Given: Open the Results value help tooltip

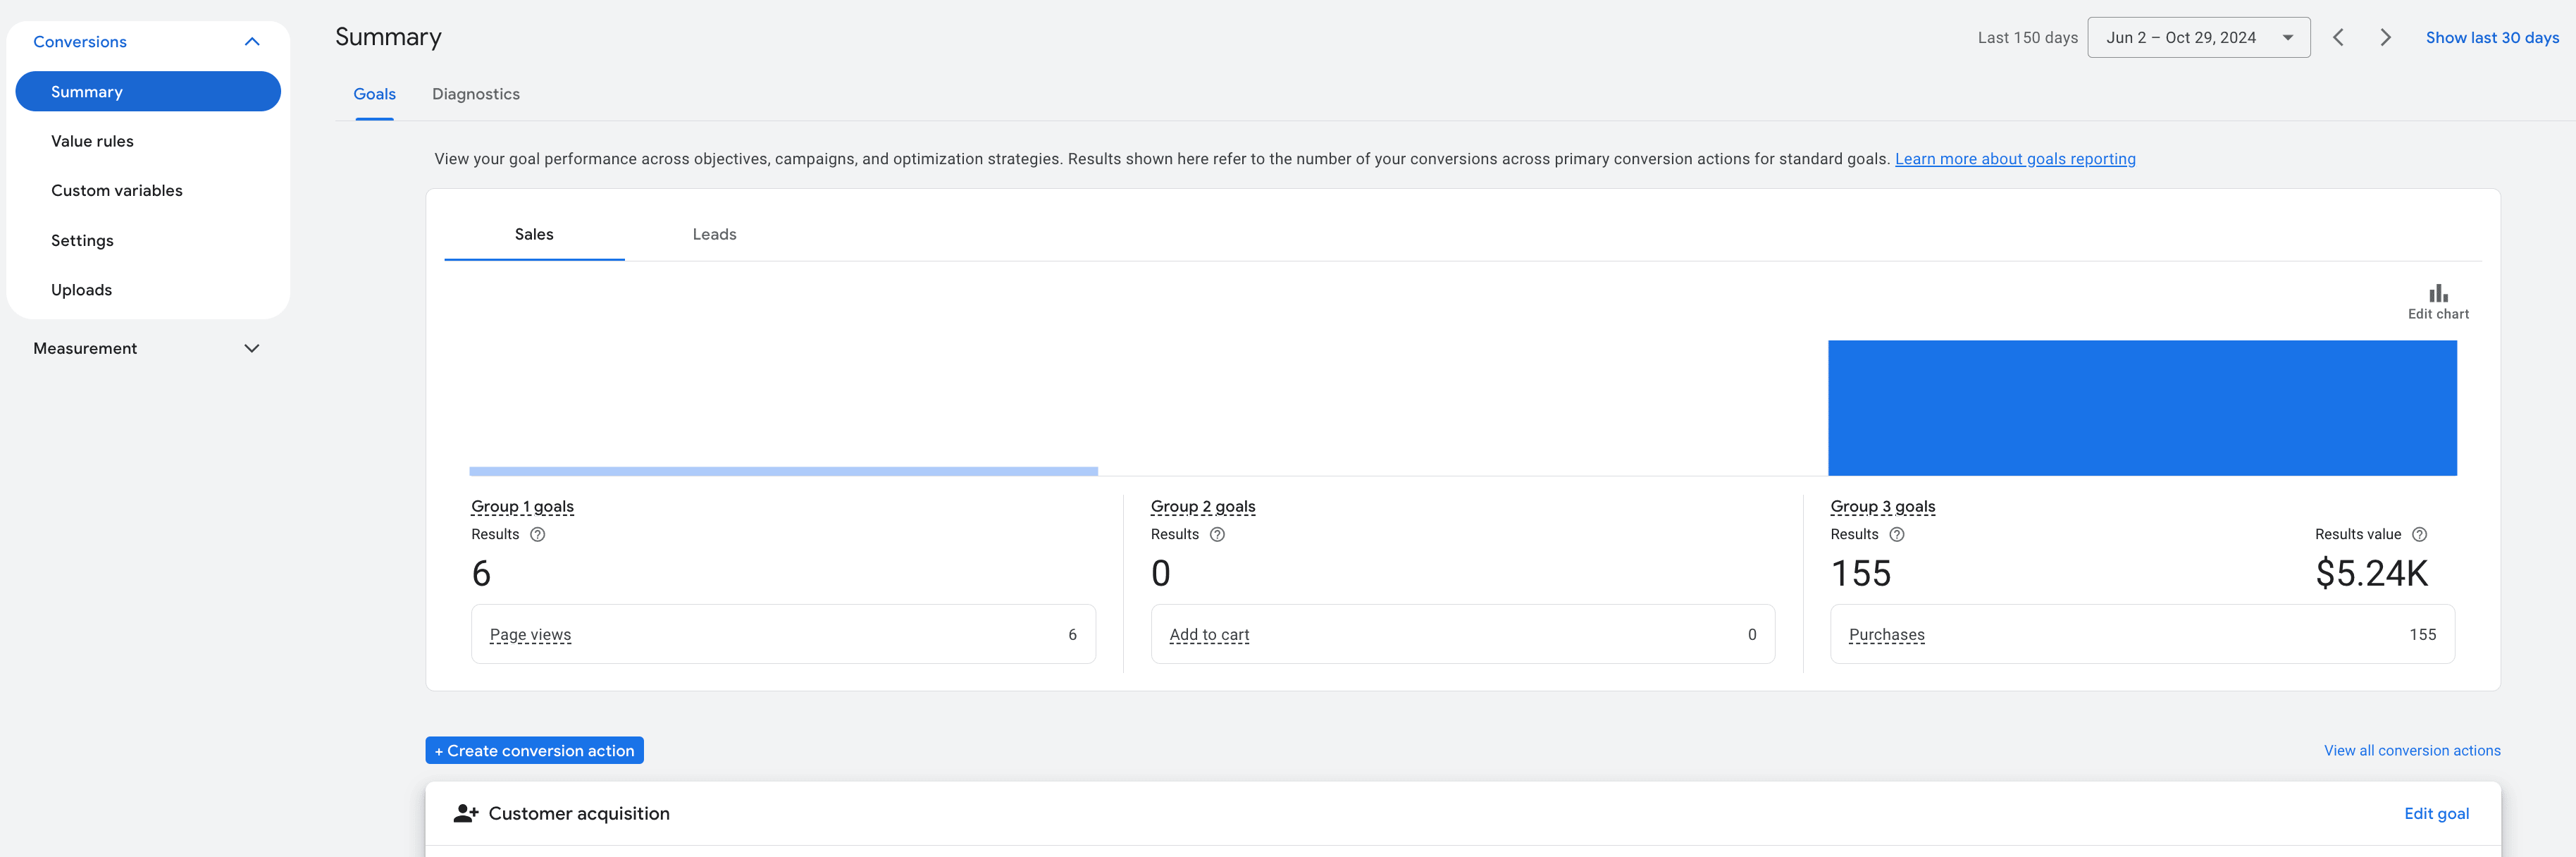Looking at the screenshot, I should click(x=2420, y=534).
